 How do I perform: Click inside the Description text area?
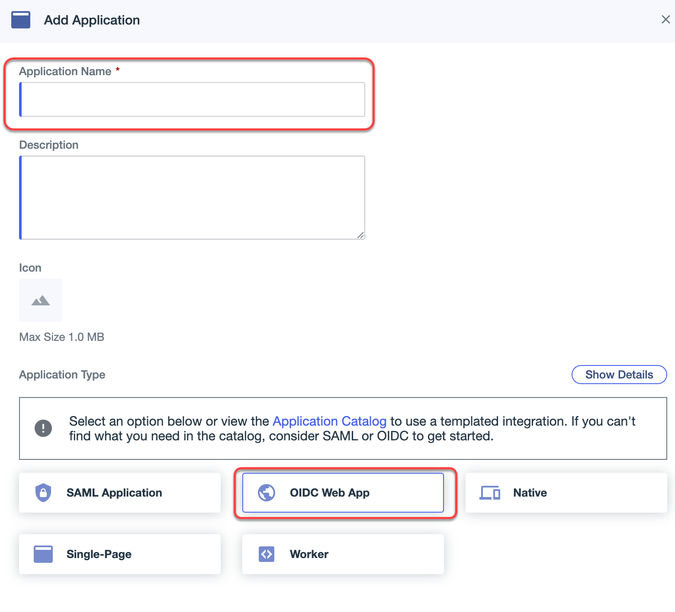tap(192, 197)
